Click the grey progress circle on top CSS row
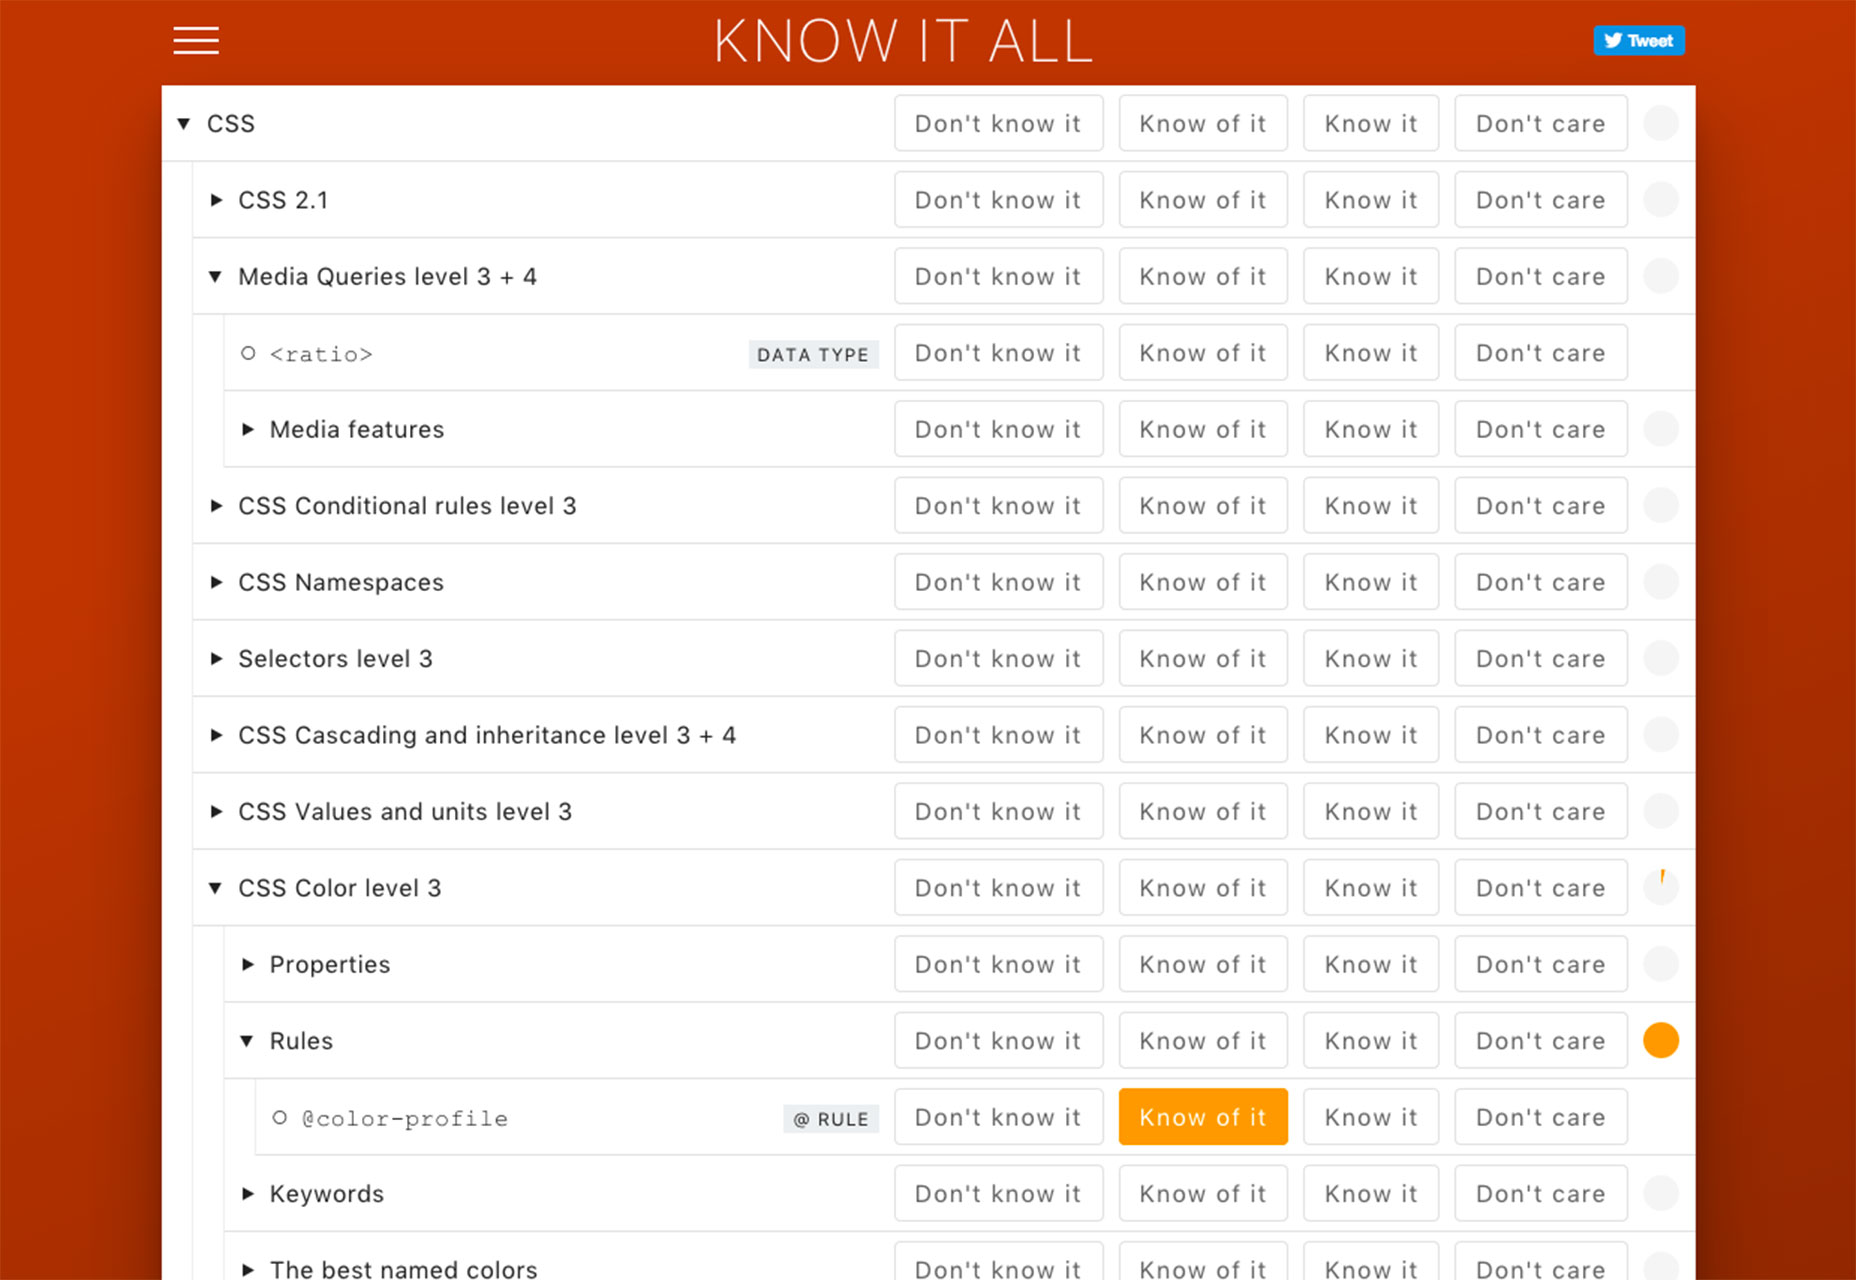Viewport: 1856px width, 1280px height. (1660, 123)
